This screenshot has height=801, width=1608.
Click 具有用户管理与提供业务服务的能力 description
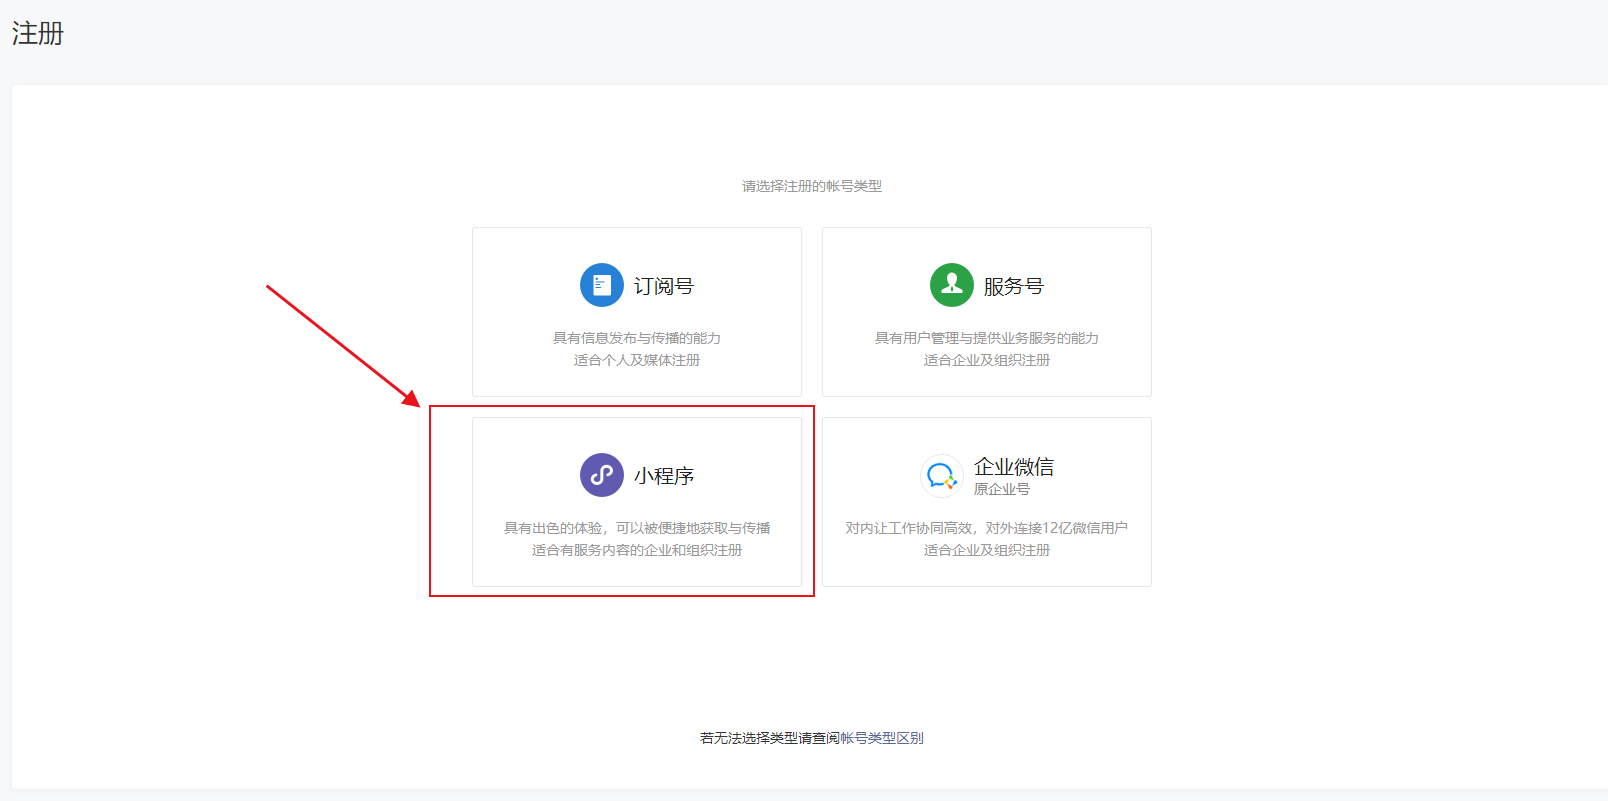tap(987, 338)
